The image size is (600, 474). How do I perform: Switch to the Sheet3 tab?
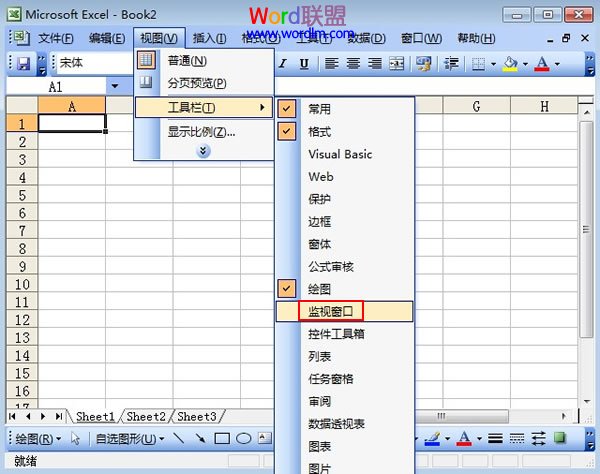pyautogui.click(x=197, y=416)
